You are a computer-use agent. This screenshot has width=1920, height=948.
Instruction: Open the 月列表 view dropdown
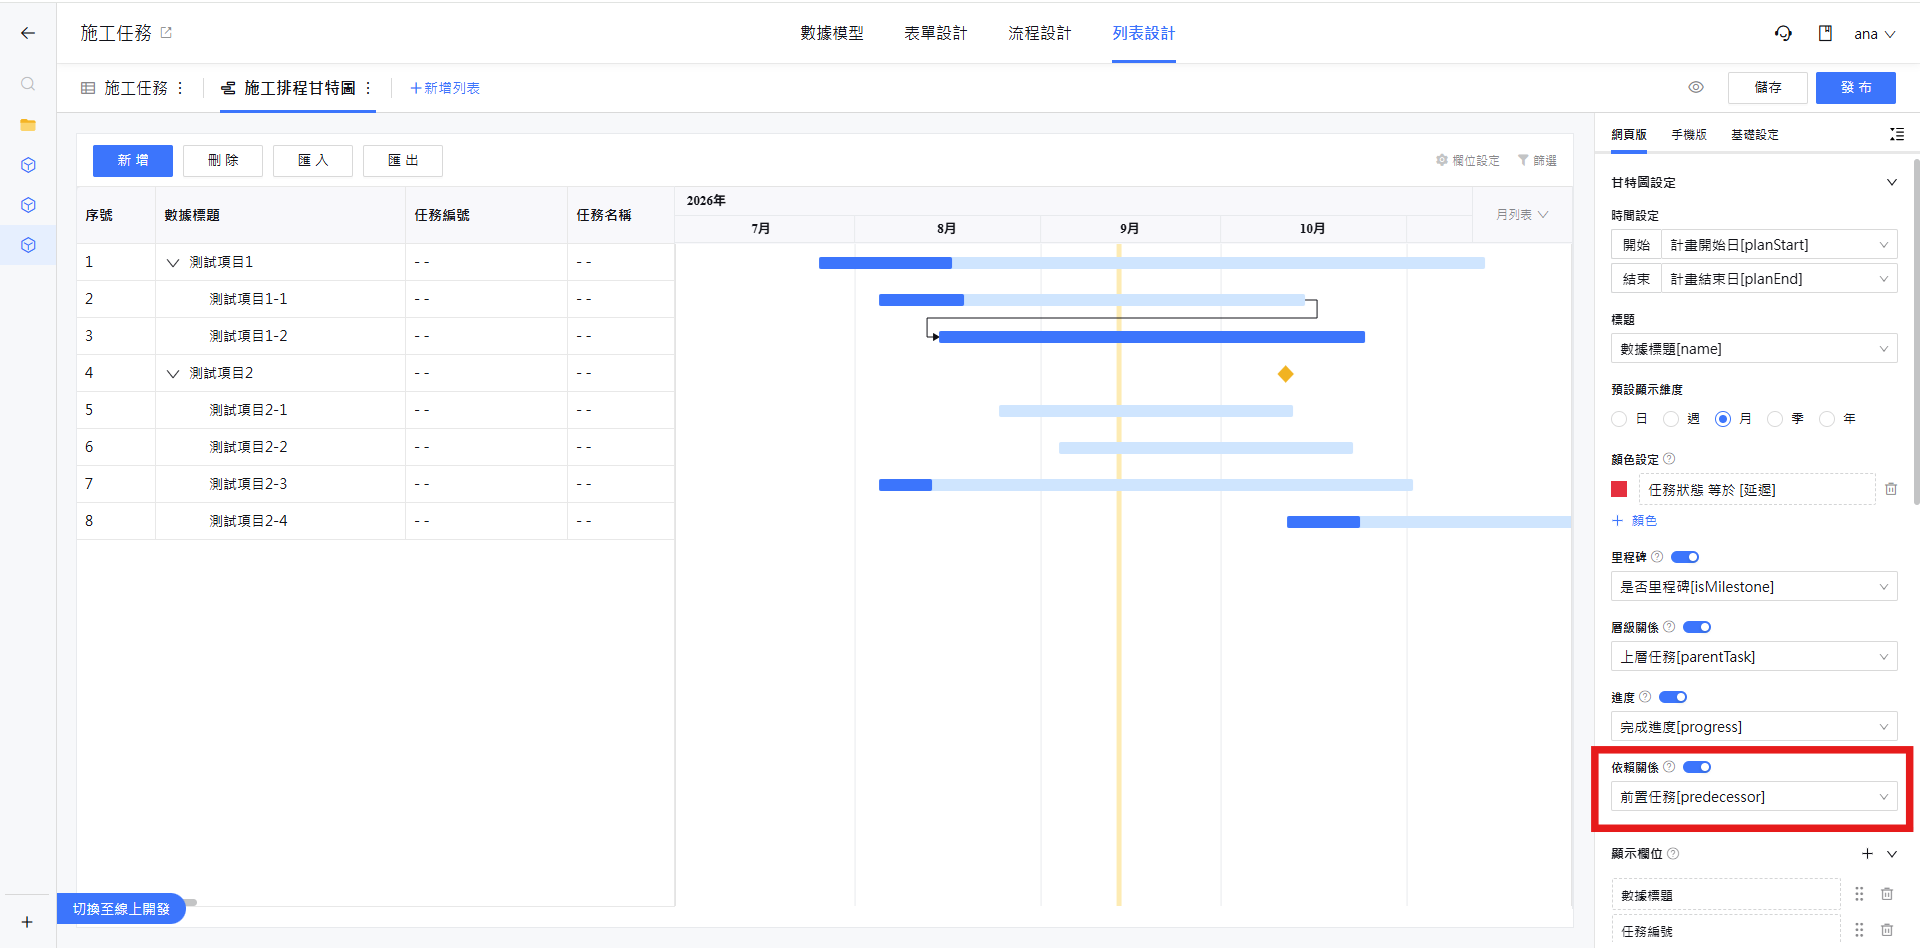click(x=1522, y=215)
